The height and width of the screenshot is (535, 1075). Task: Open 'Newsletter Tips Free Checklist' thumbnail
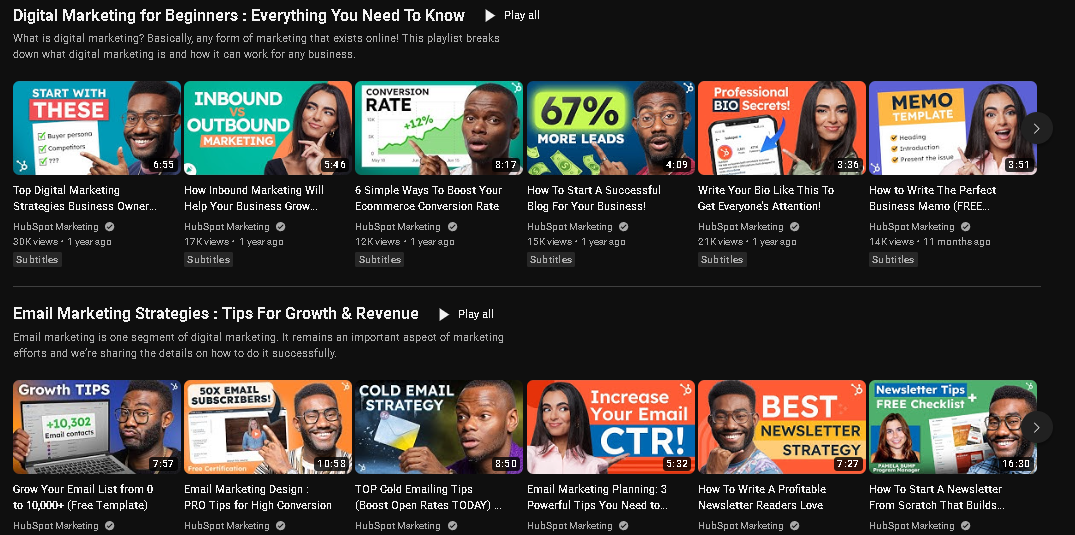[x=953, y=427]
